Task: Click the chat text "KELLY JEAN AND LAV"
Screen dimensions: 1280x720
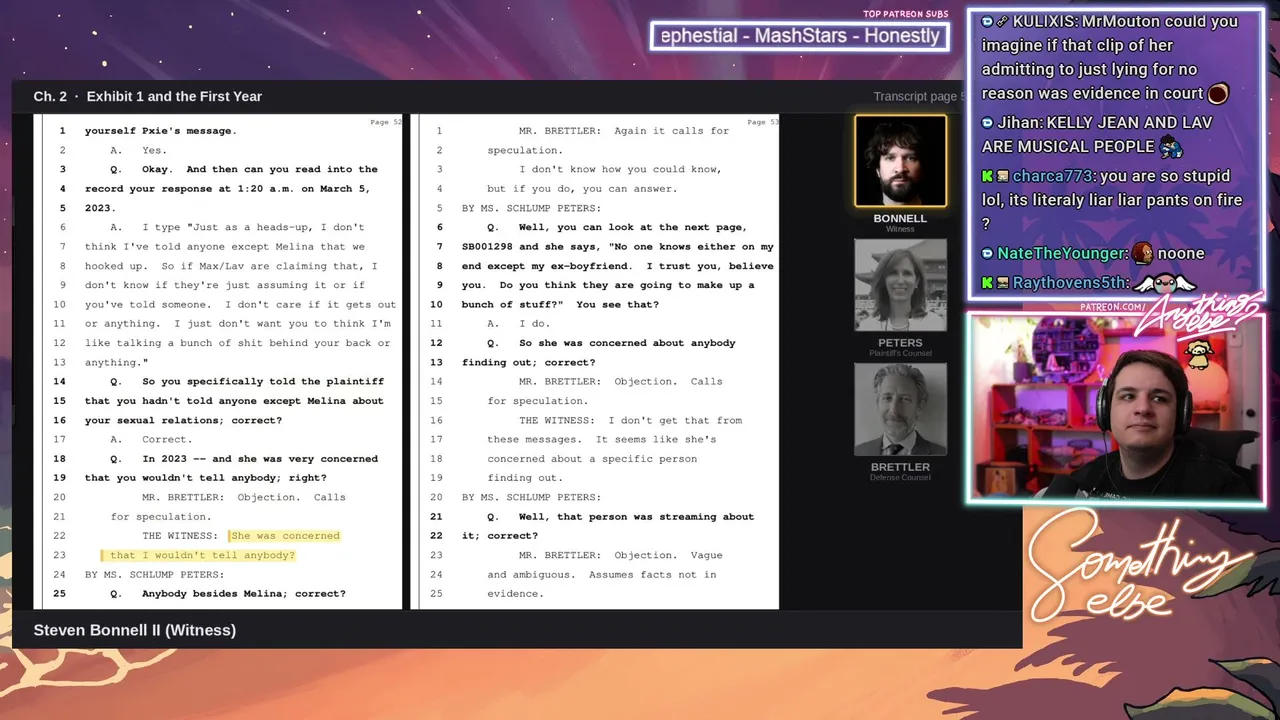Action: 1131,123
